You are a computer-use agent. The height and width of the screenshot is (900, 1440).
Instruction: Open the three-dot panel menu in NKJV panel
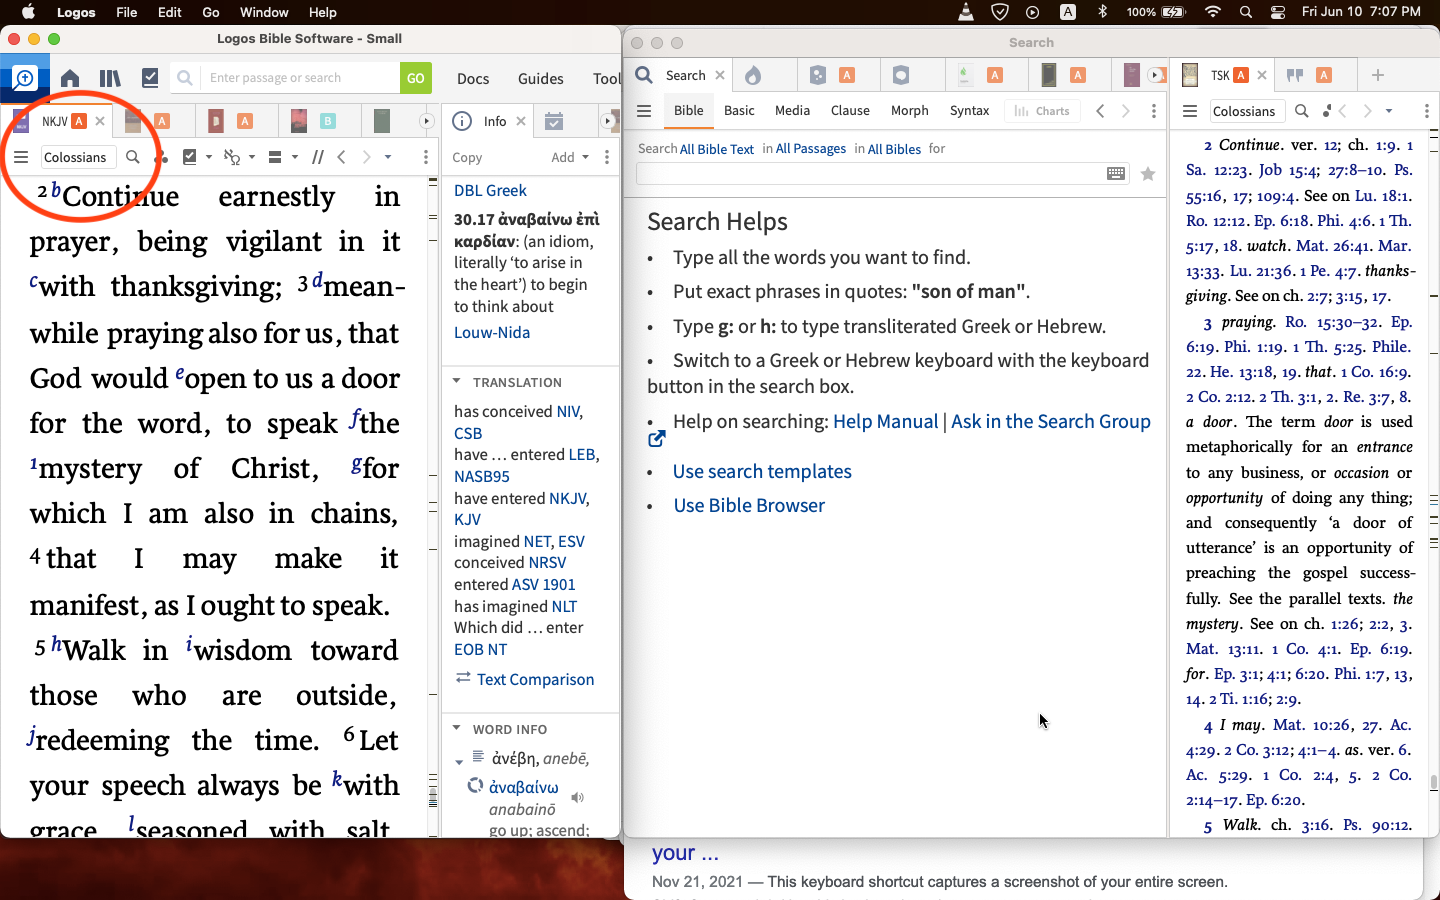pos(424,157)
